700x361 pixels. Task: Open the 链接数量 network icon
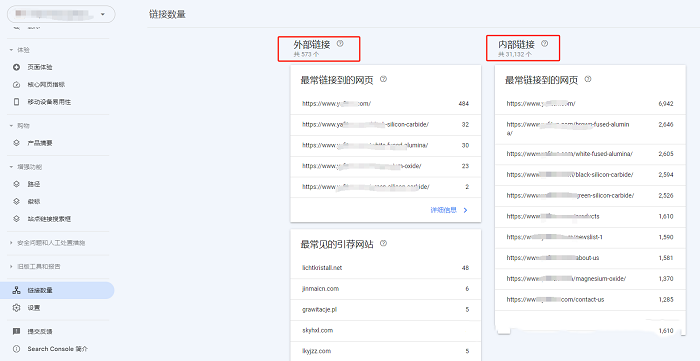click(x=17, y=290)
